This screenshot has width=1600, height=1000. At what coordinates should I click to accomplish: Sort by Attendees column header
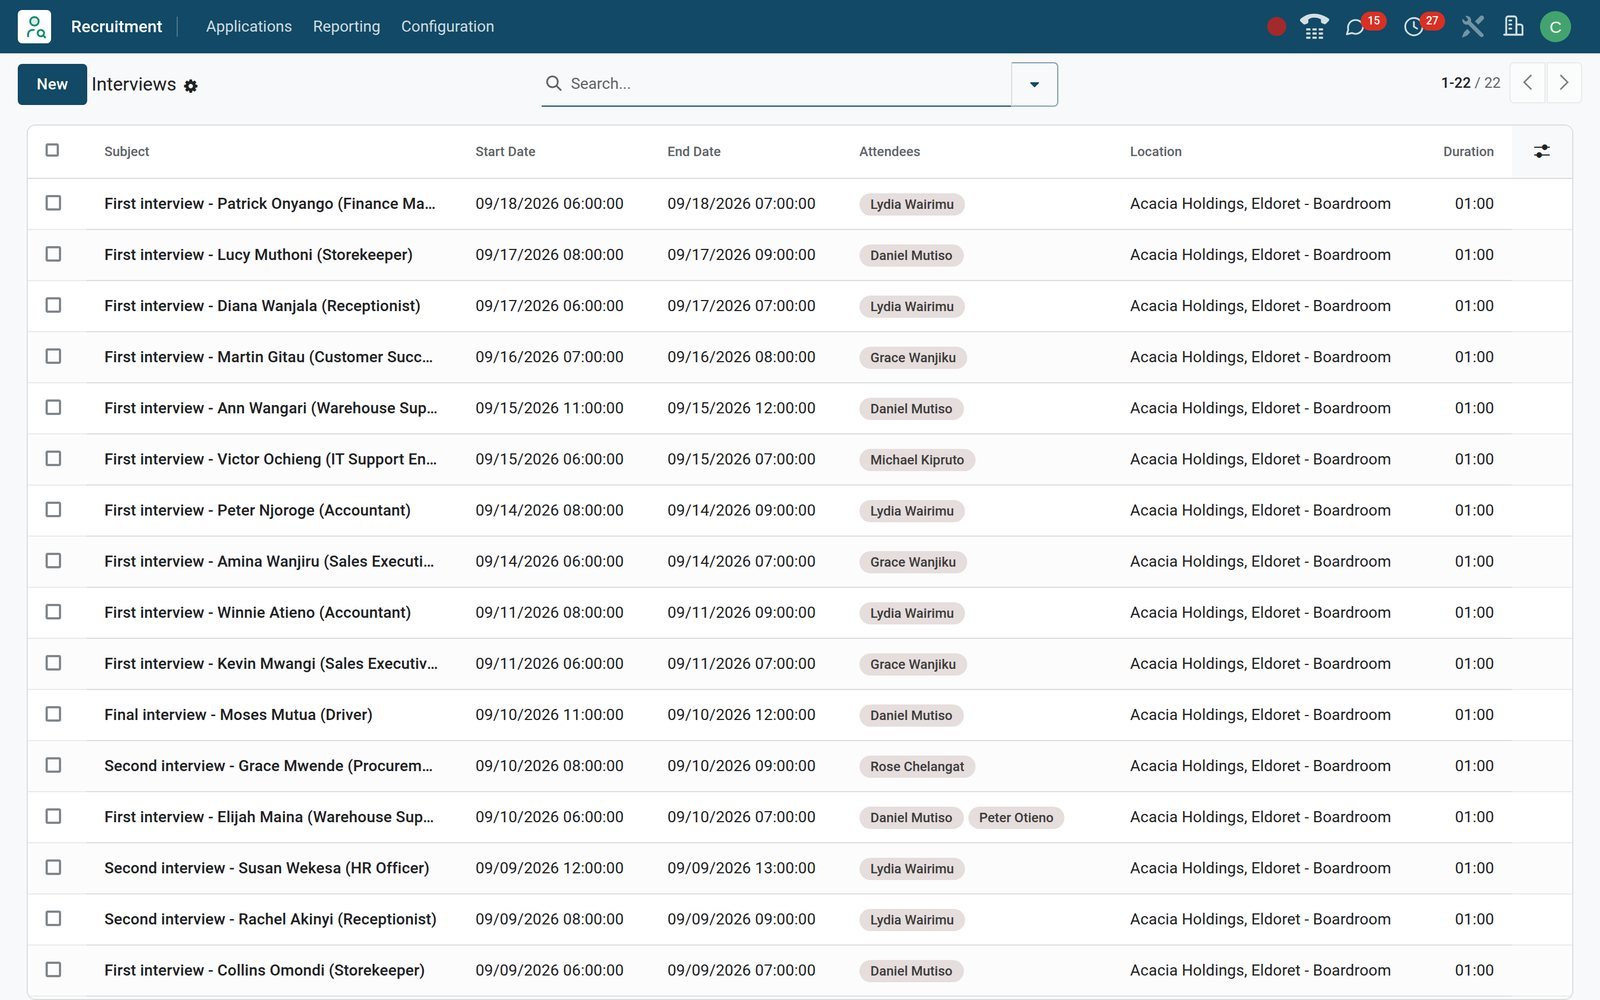(x=889, y=152)
